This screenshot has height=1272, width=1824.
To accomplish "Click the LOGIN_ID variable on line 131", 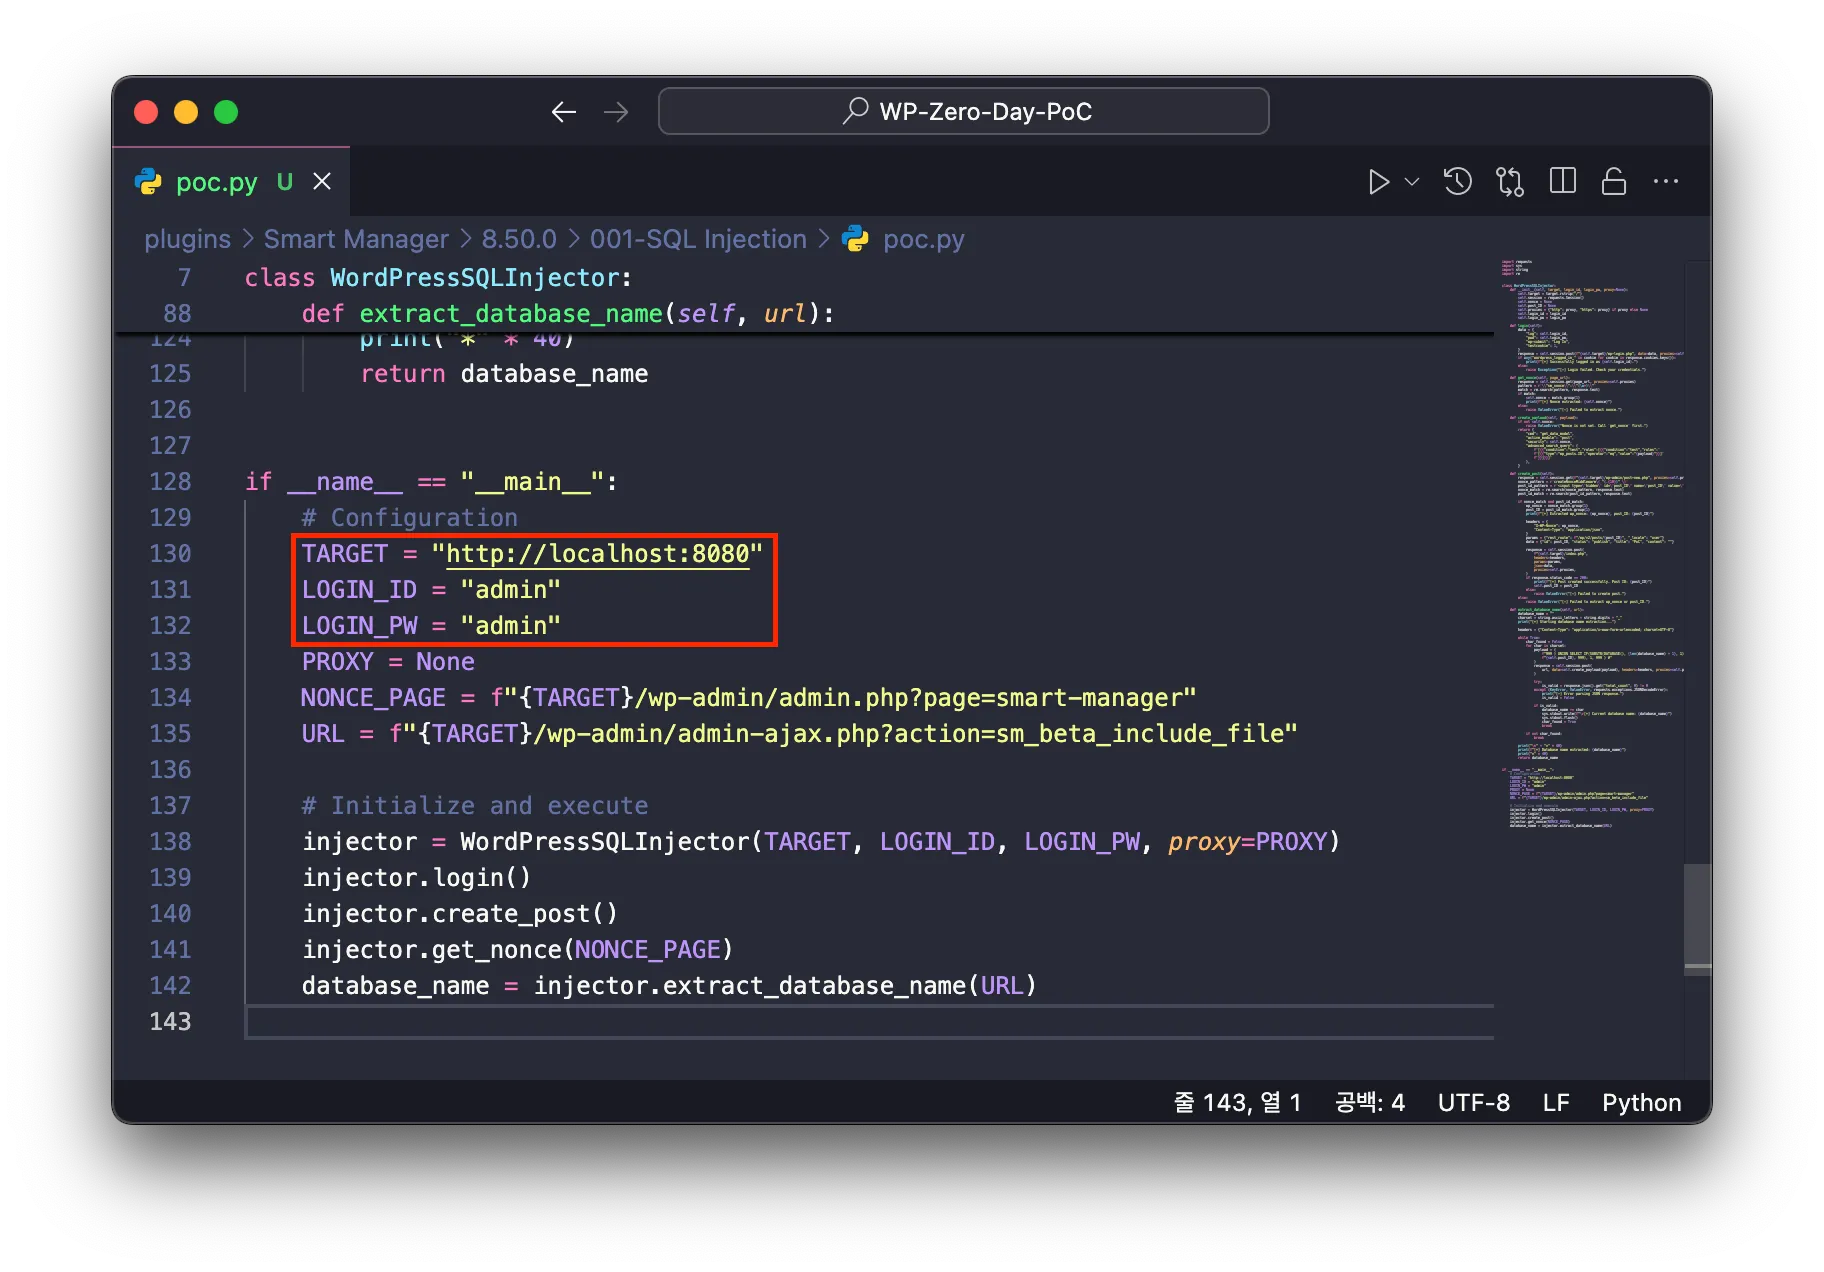I will point(359,590).
